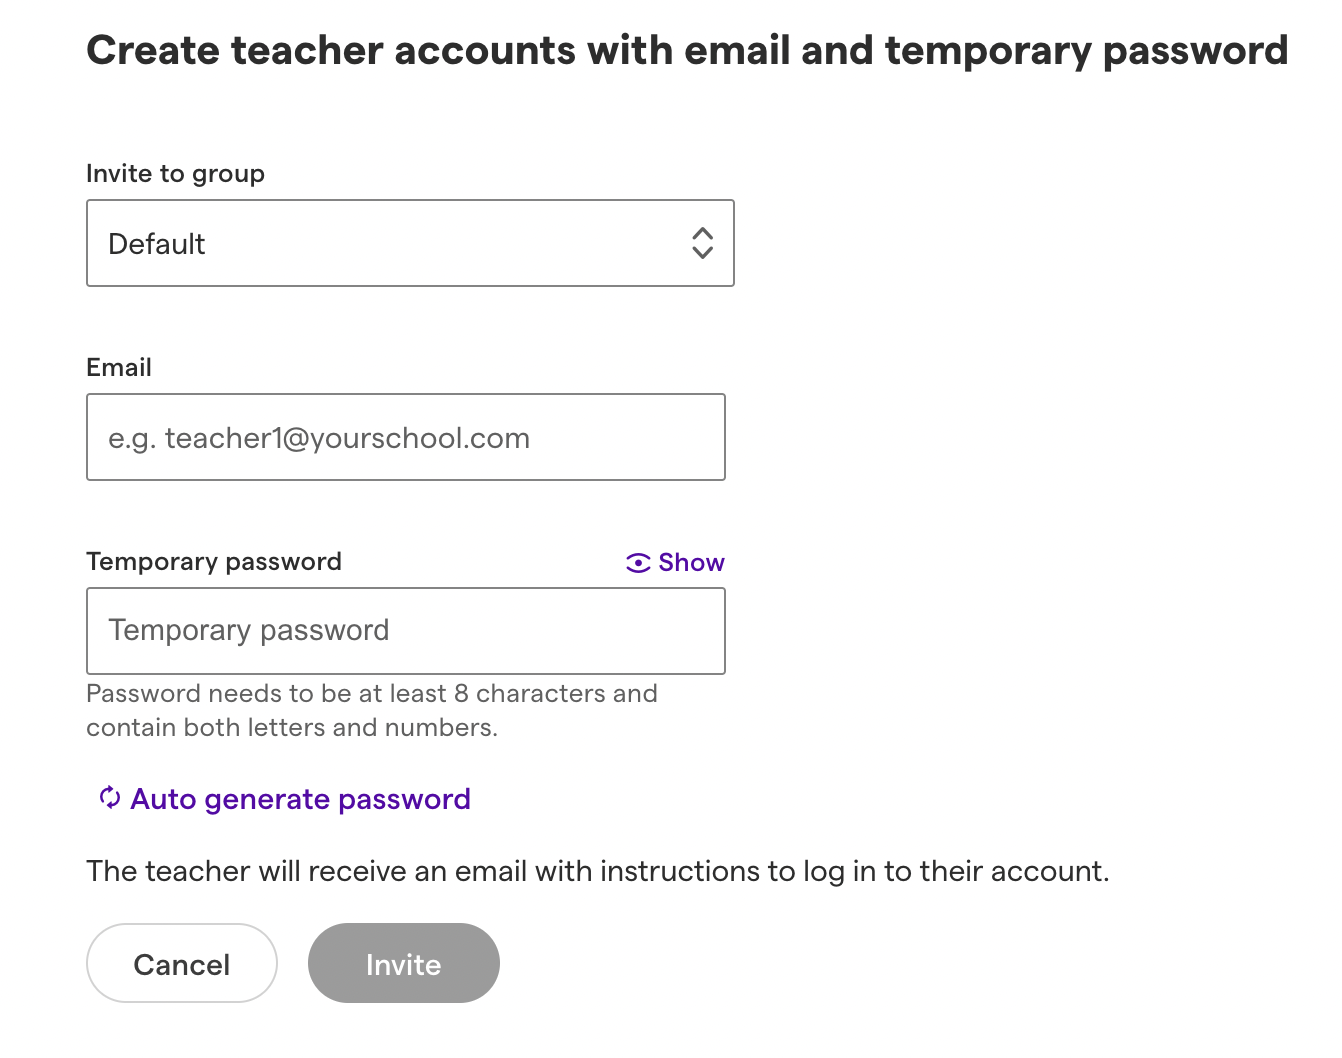Click the teacher will receive email note
Screen dimensions: 1342x1058
[598, 871]
